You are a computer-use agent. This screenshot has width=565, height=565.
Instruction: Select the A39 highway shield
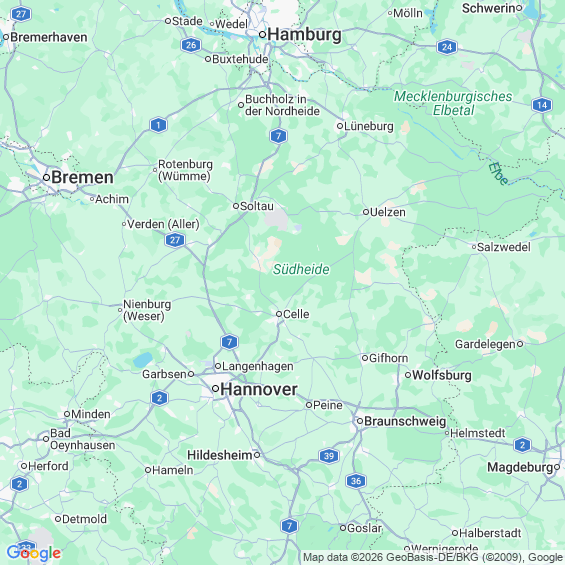(x=329, y=456)
